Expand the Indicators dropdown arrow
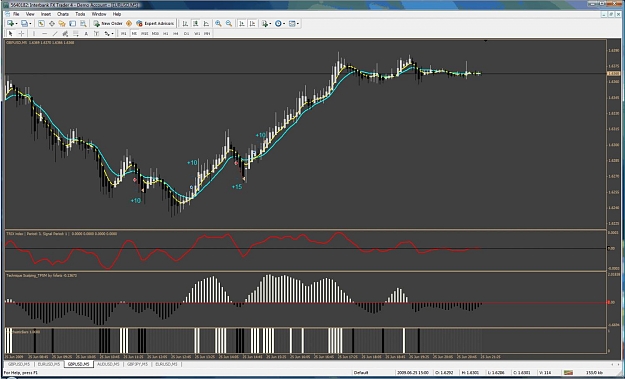The height and width of the screenshot is (379, 625). pyautogui.click(x=270, y=24)
